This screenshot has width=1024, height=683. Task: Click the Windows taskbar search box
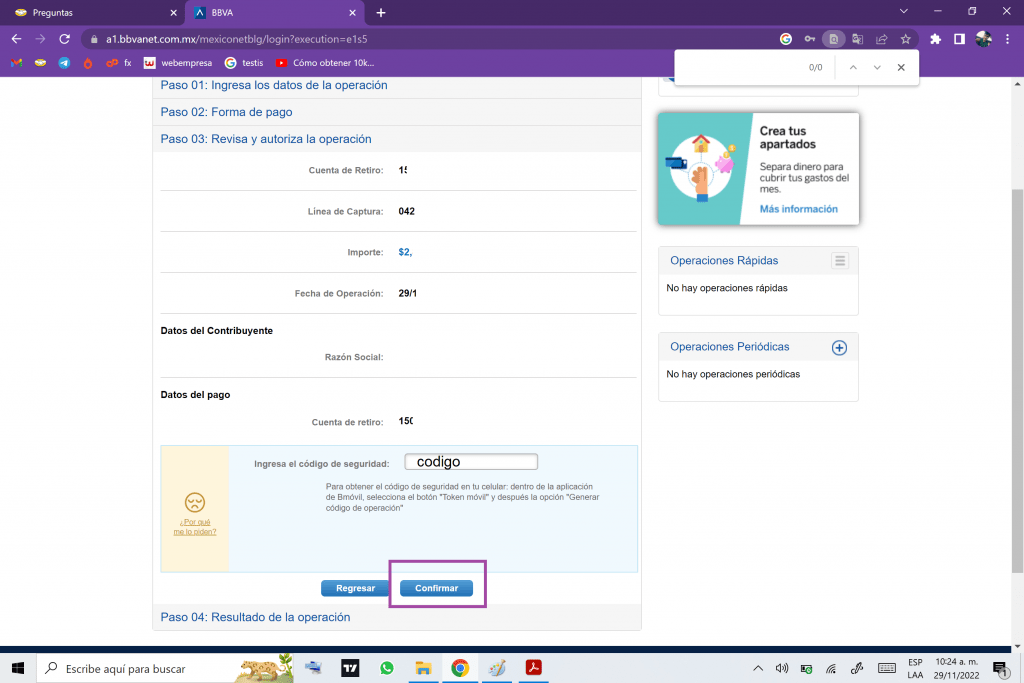pyautogui.click(x=165, y=668)
